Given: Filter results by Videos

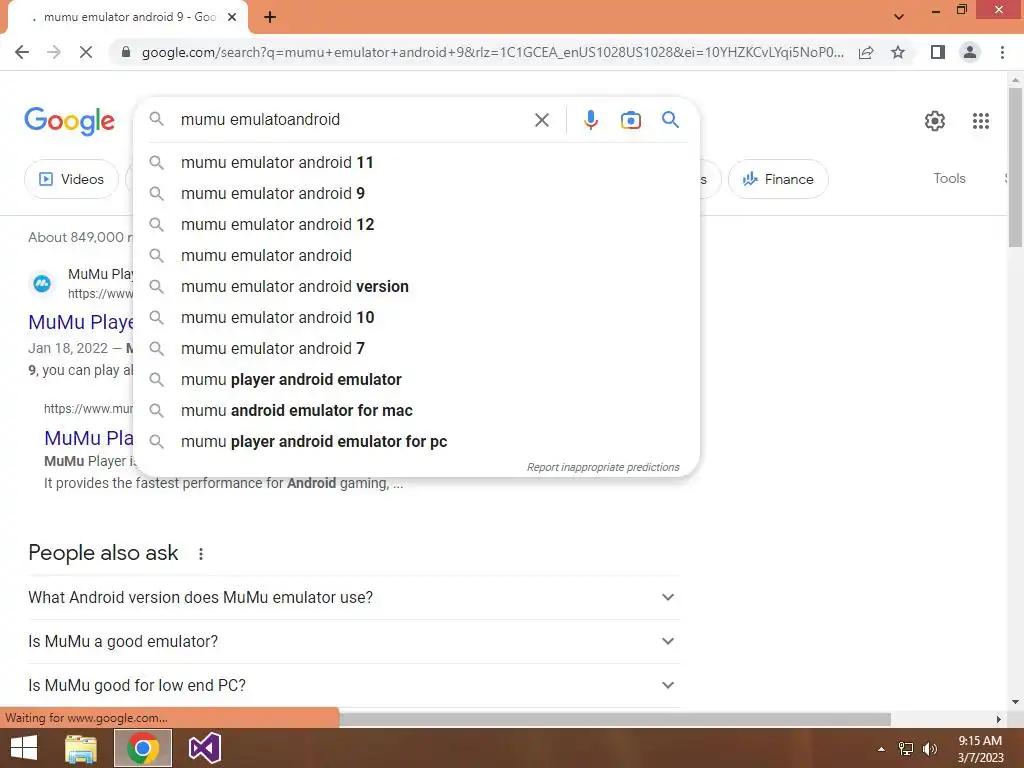Looking at the screenshot, I should coord(72,179).
